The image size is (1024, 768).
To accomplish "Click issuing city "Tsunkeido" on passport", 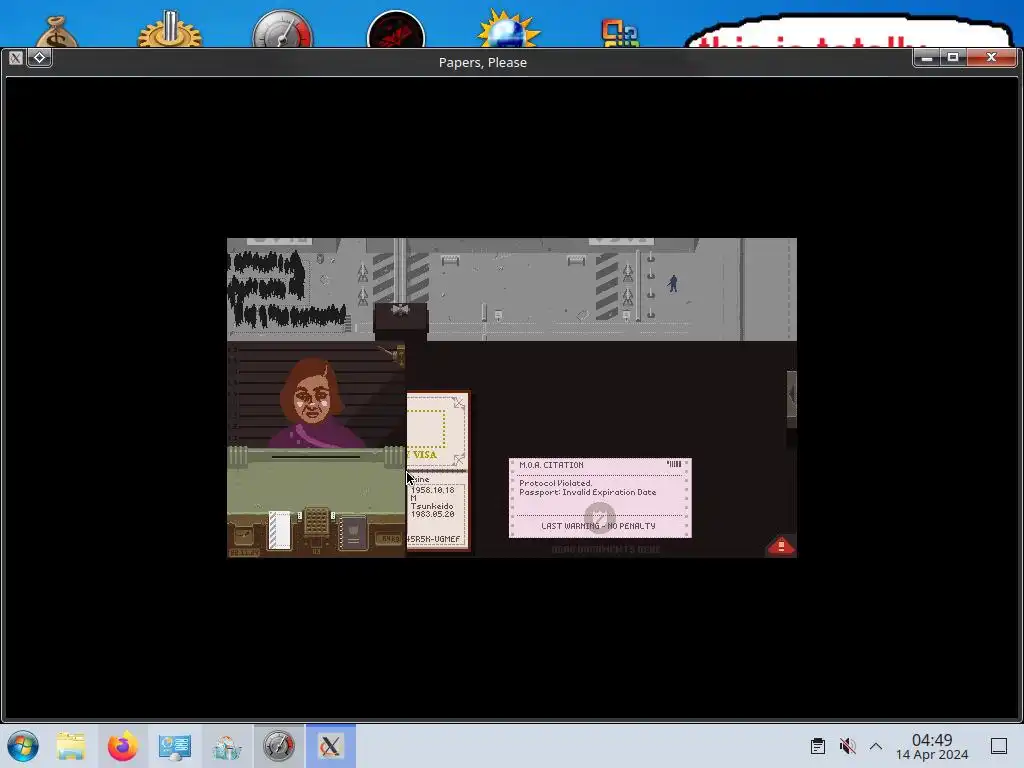I will (432, 506).
